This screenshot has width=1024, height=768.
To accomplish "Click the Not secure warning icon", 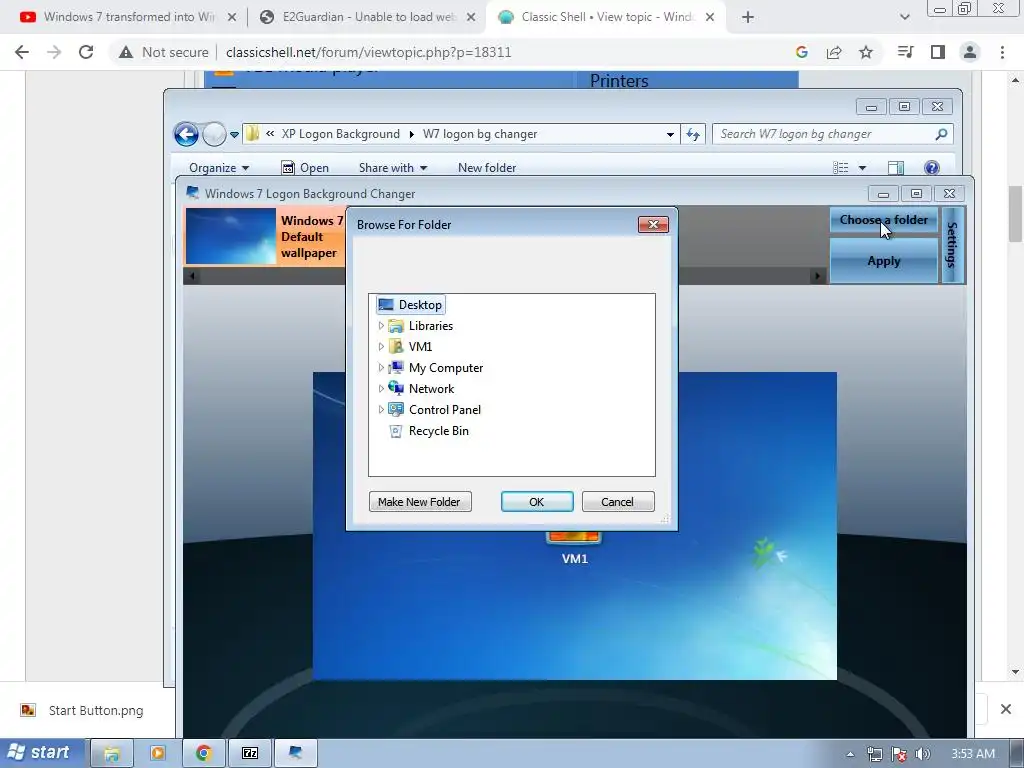I will (x=125, y=52).
